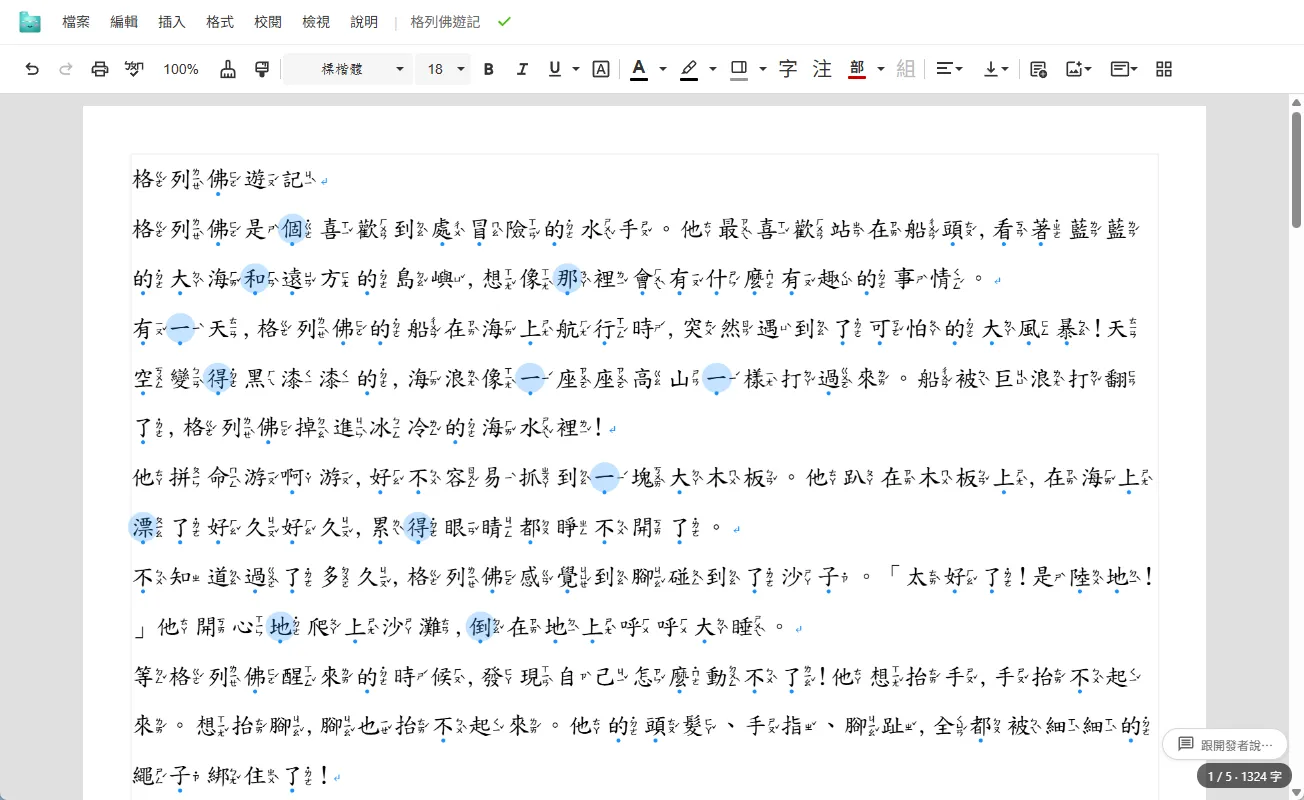Click the page background color icon

tap(738, 69)
